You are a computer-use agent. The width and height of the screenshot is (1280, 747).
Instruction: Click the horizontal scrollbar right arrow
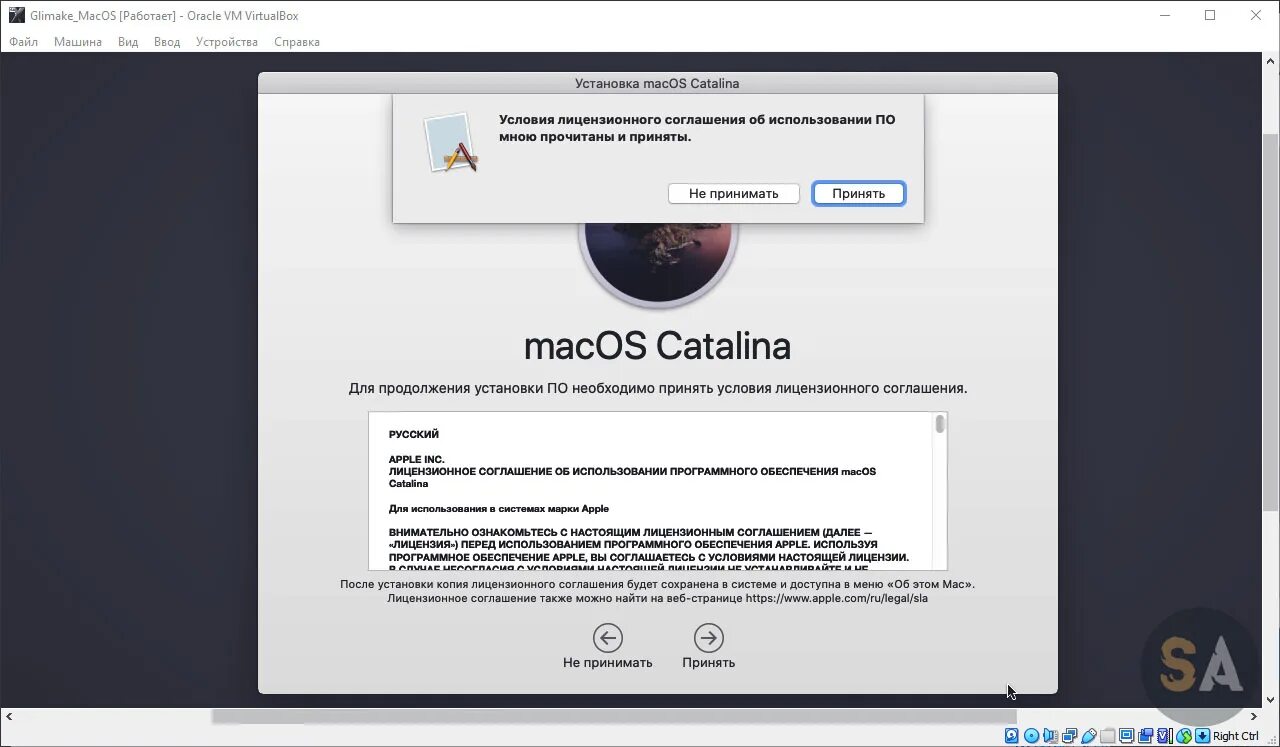click(1254, 716)
